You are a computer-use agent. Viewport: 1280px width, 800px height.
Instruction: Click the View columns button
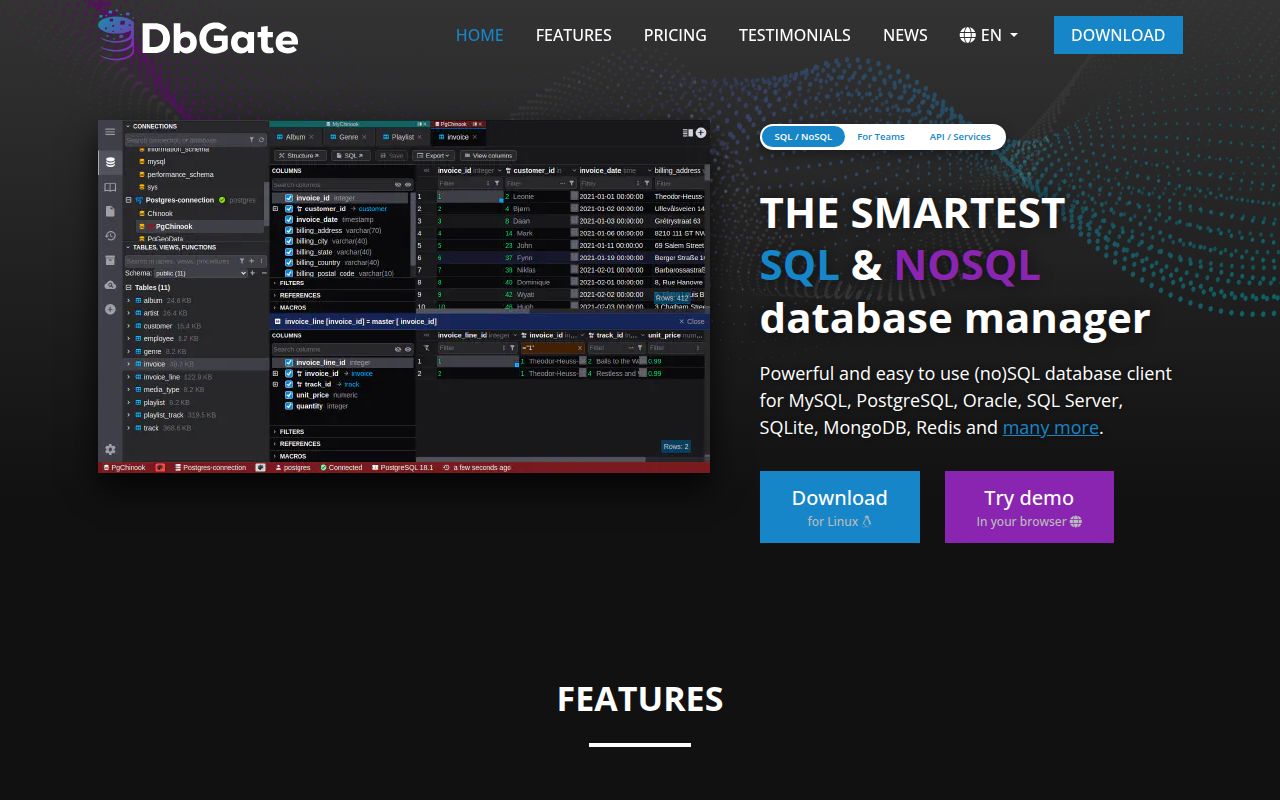point(488,156)
